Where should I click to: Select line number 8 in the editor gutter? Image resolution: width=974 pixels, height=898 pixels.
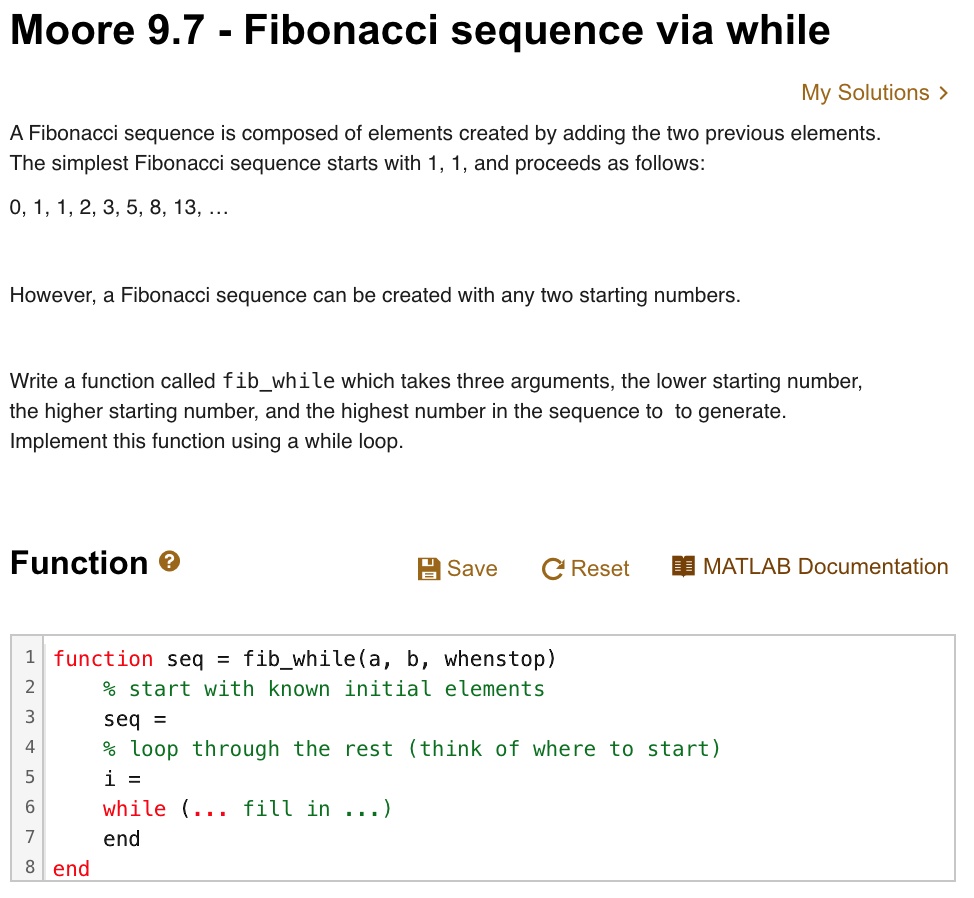[30, 867]
